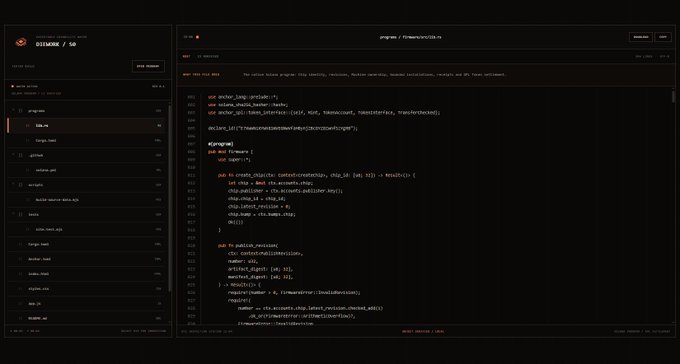680x364 pixels.
Task: Open build-source-data.mjs file
Action: coord(87,200)
